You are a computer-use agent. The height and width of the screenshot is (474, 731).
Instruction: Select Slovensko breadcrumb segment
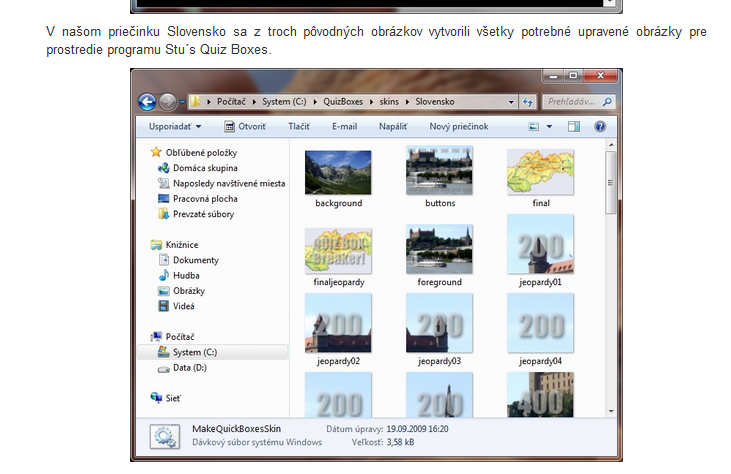point(434,102)
